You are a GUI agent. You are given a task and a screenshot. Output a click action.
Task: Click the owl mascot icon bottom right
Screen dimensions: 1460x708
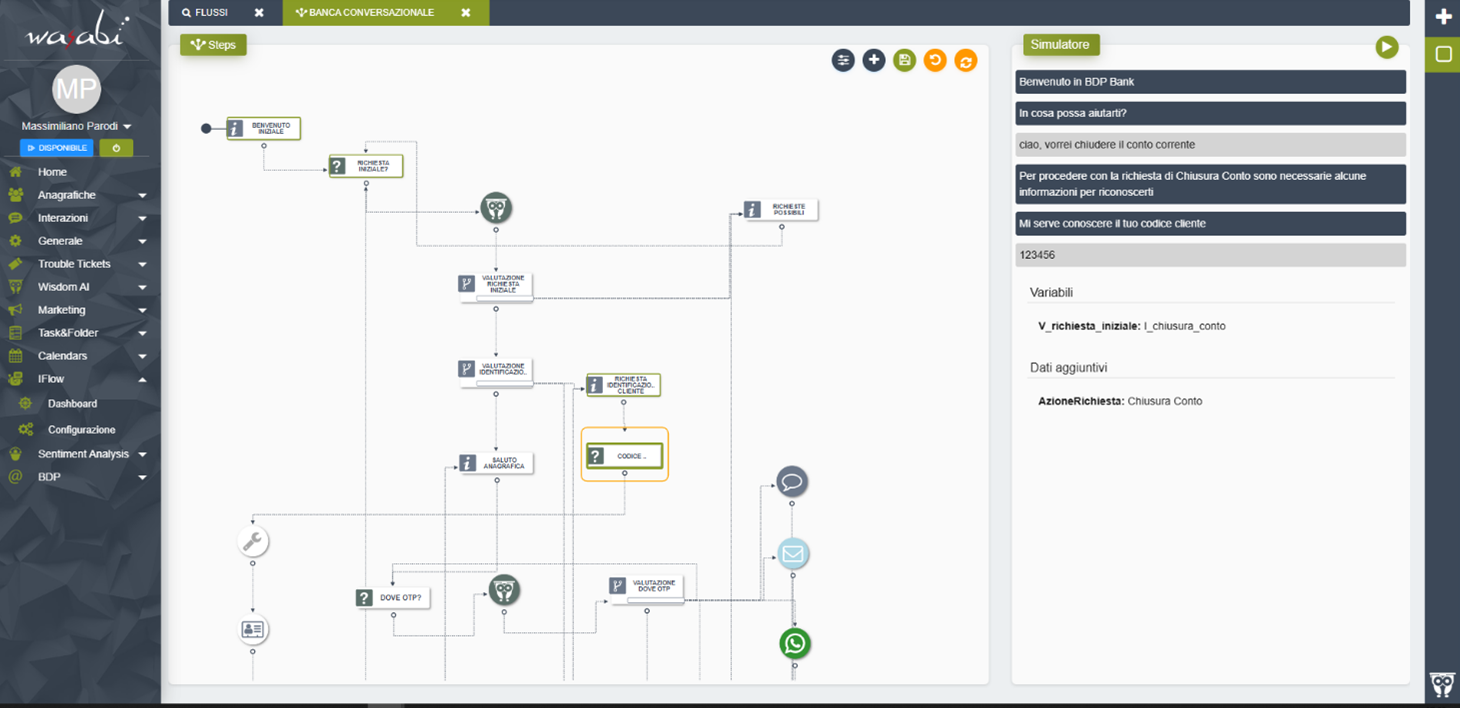[1441, 685]
